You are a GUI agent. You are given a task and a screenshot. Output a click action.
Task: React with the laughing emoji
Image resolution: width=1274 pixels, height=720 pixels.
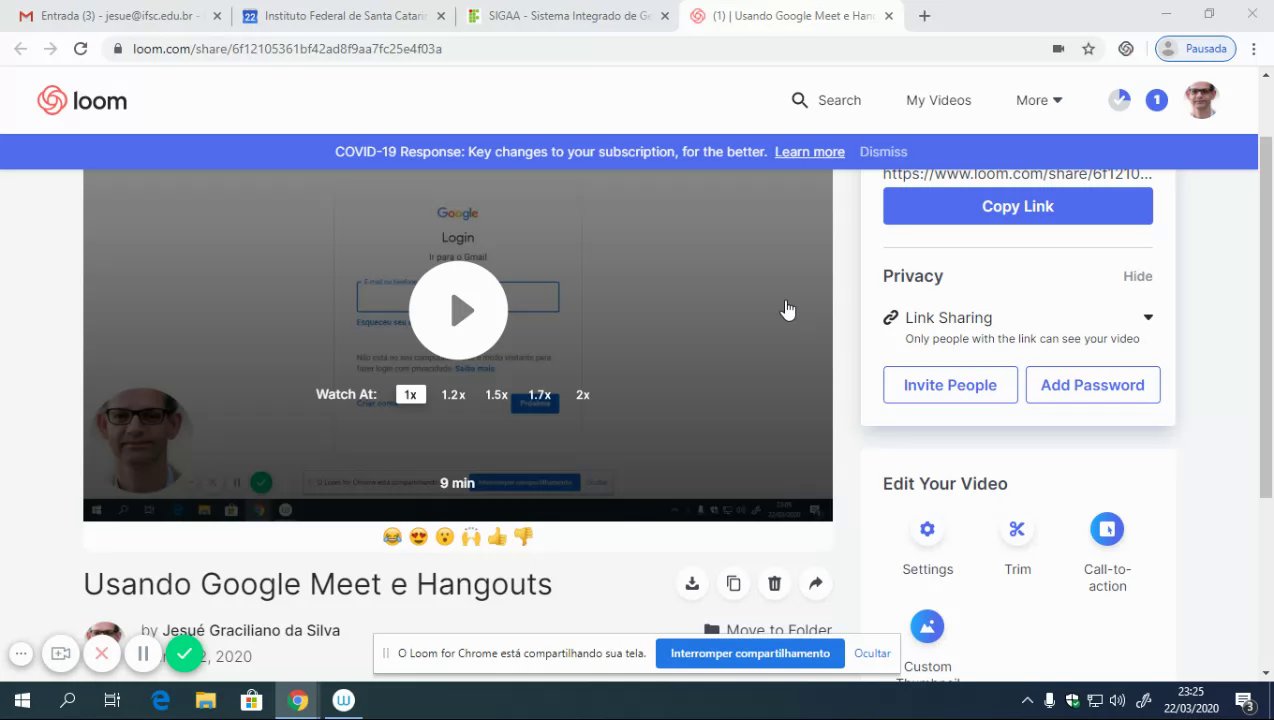click(x=393, y=537)
